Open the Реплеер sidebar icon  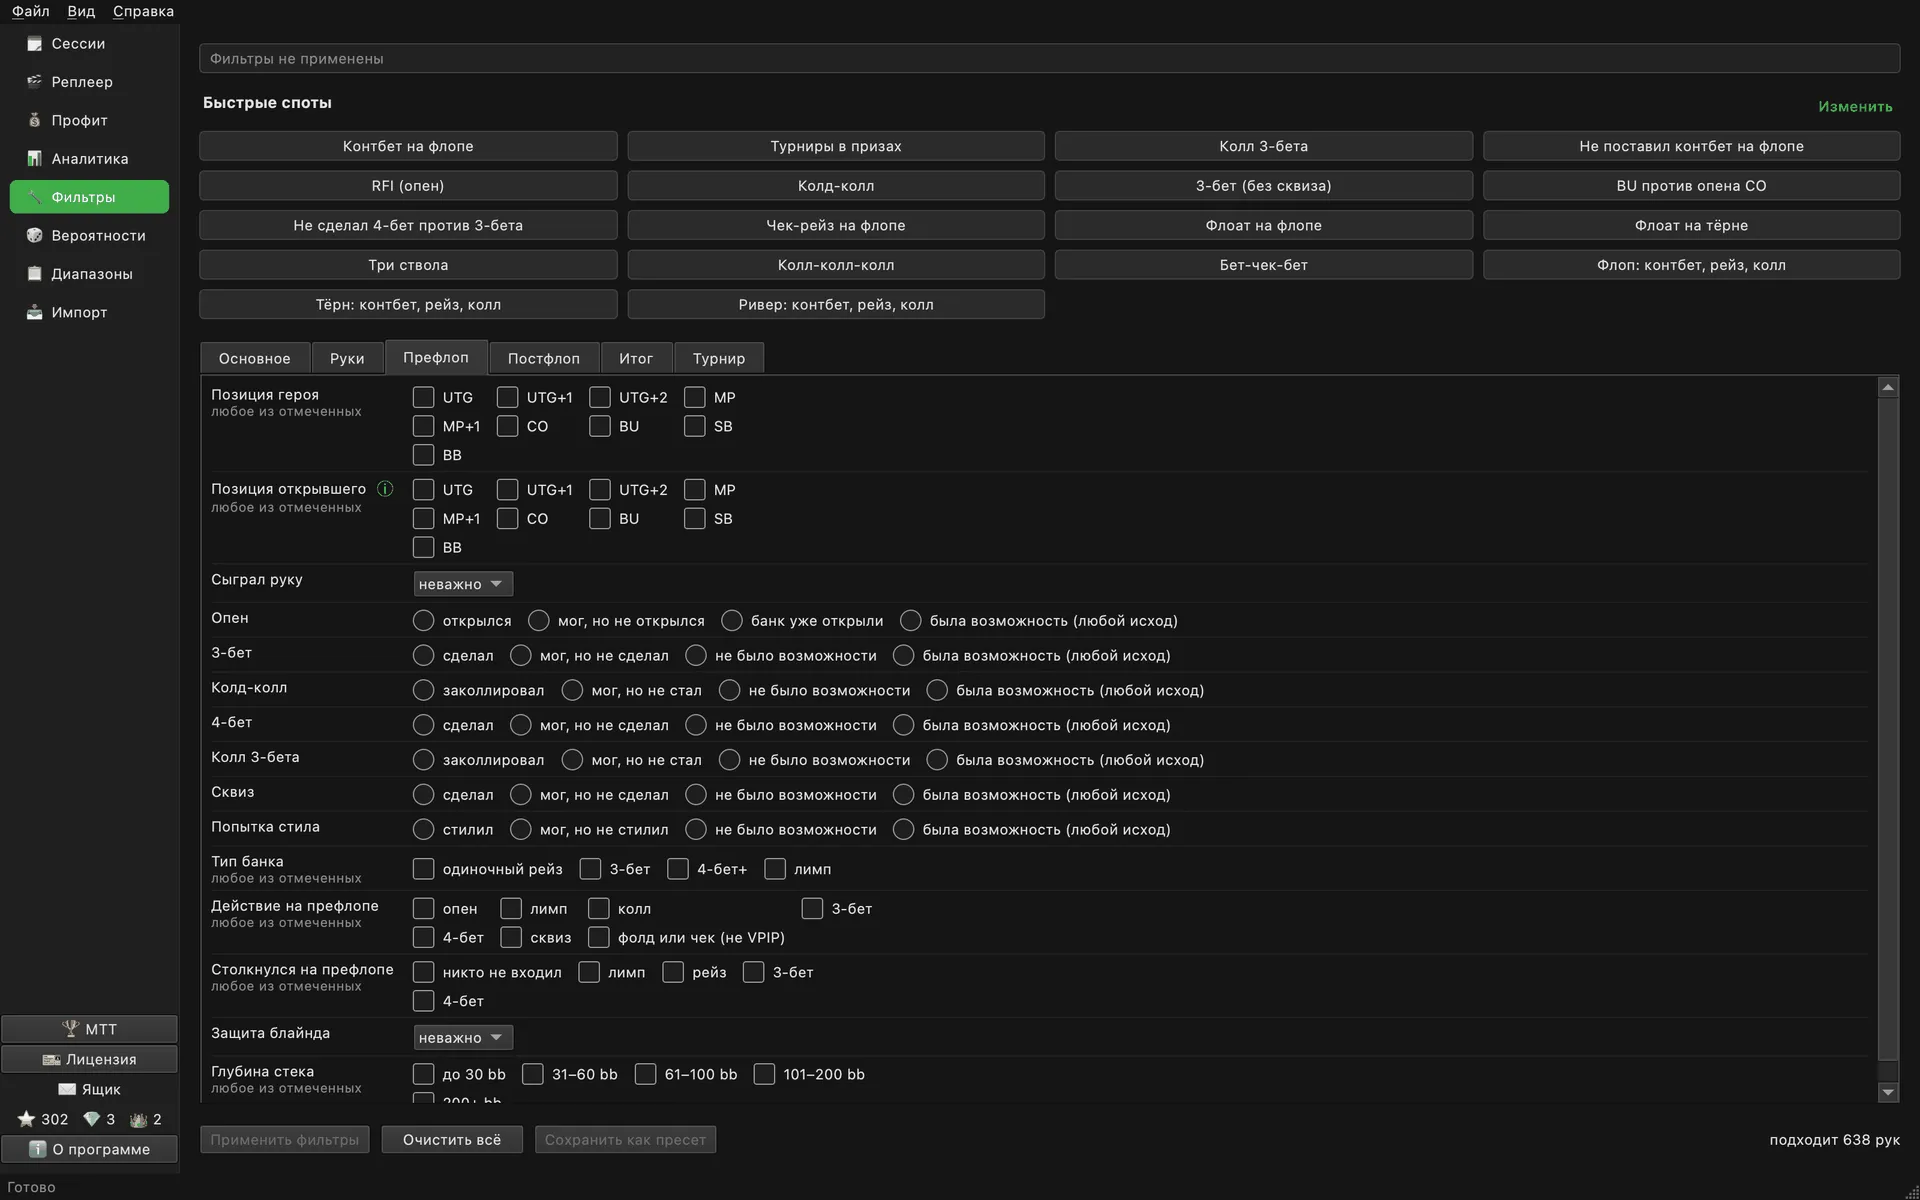pos(34,82)
